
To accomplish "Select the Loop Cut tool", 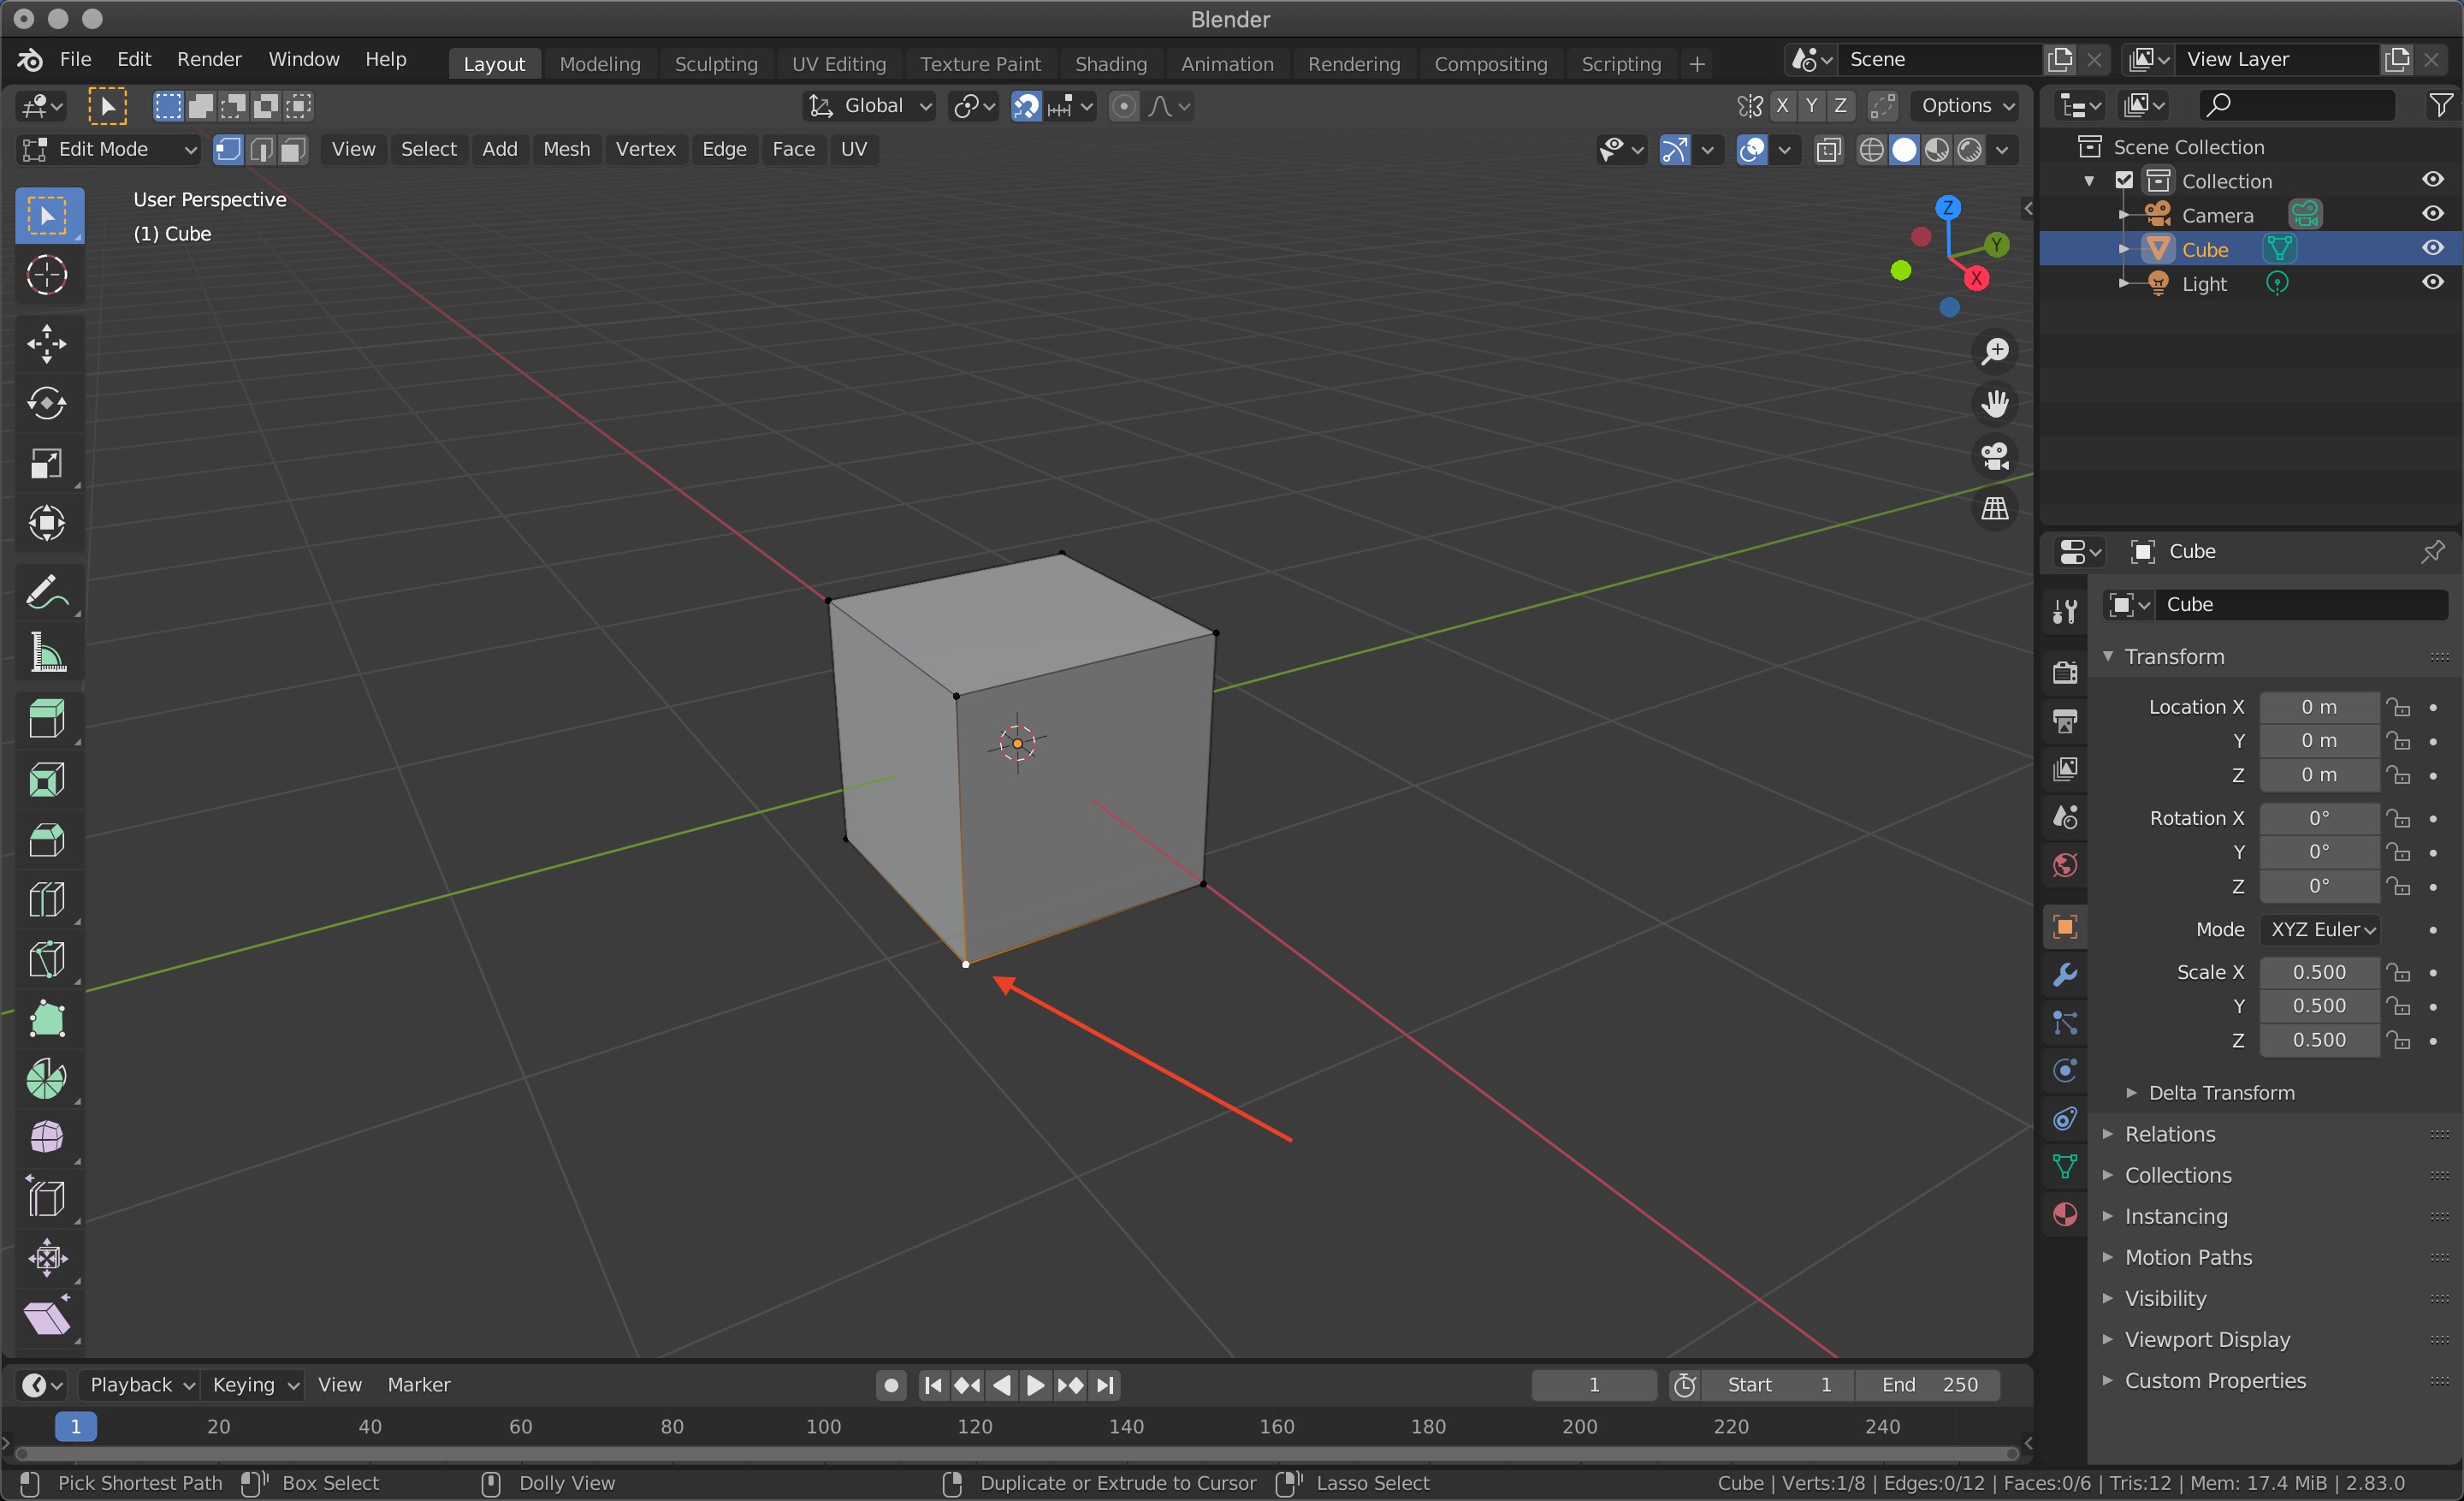I will pos(47,900).
